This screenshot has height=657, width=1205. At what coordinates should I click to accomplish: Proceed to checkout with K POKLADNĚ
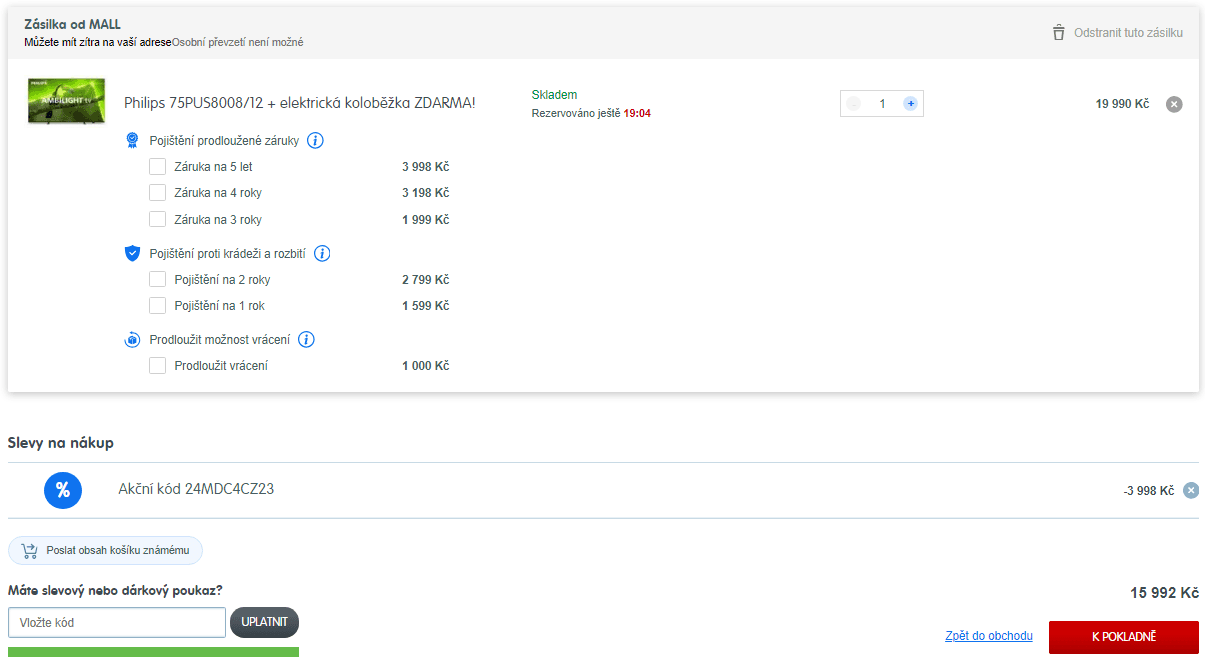1124,637
